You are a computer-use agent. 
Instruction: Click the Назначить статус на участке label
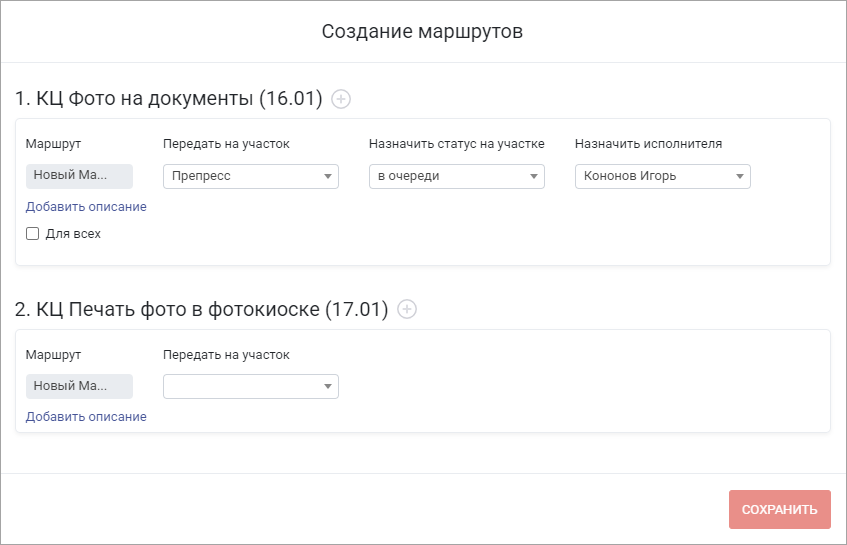pyautogui.click(x=456, y=144)
